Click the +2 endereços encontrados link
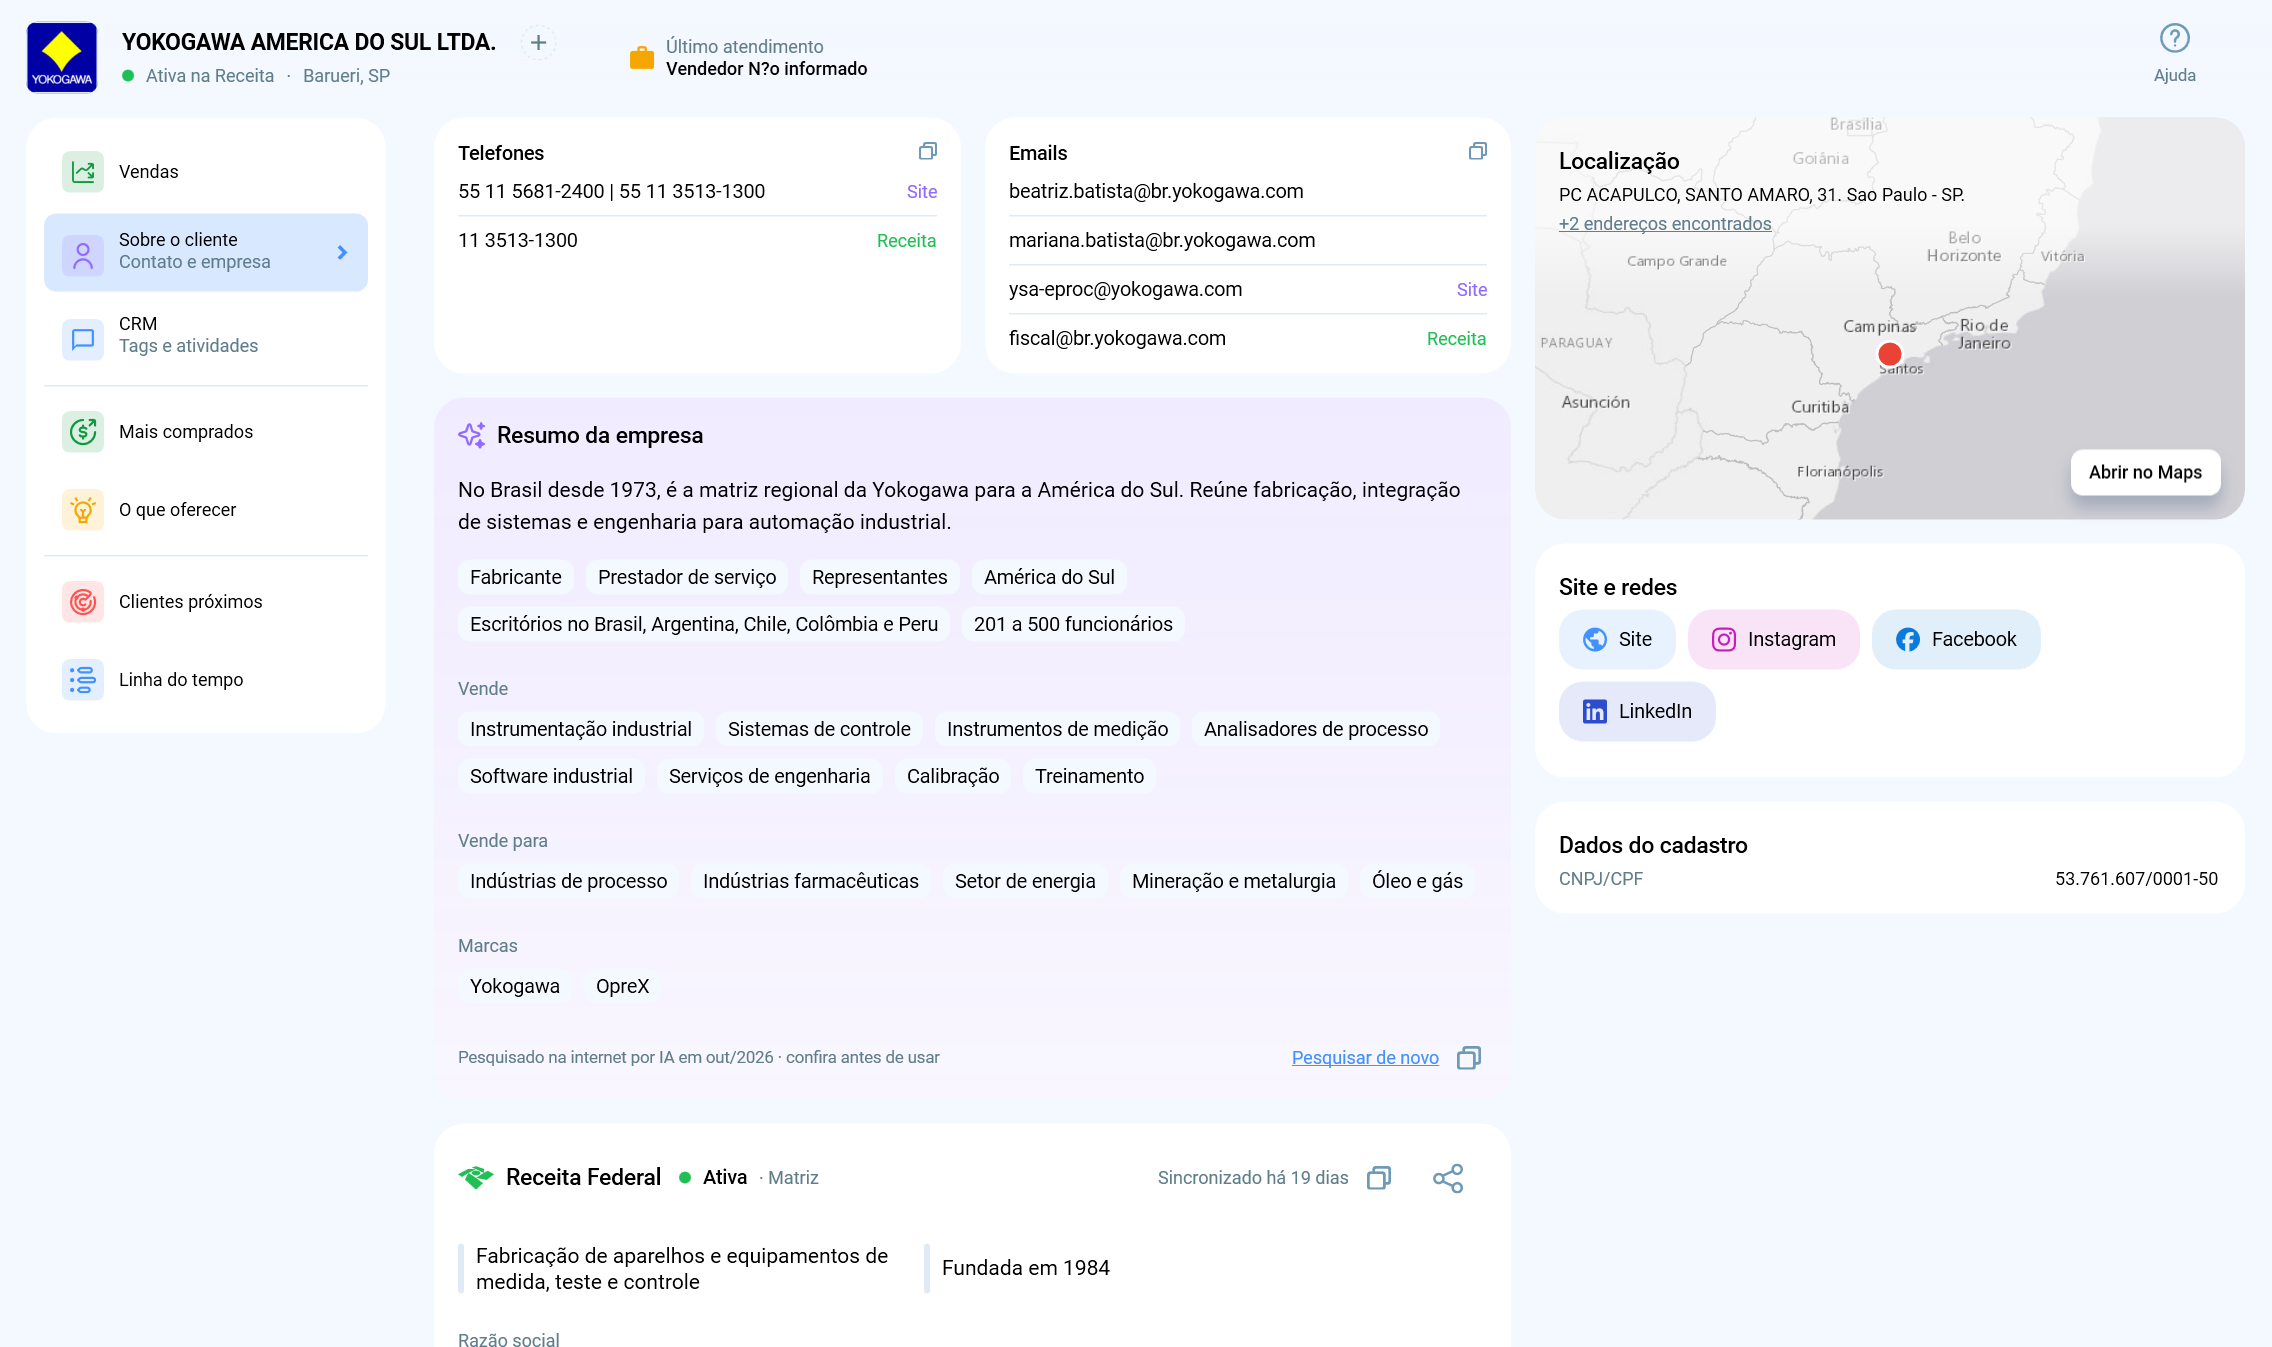The height and width of the screenshot is (1347, 2272). (x=1665, y=224)
